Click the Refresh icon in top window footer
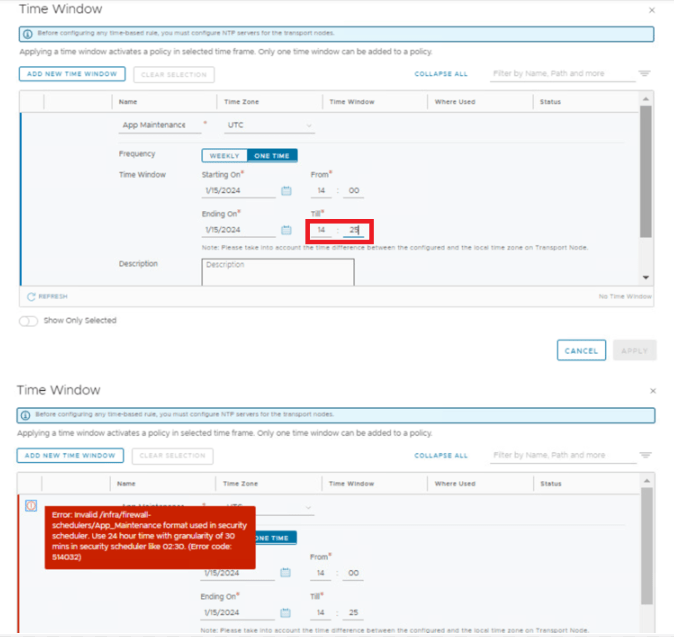Screen dimensions: 674x637 (x=31, y=297)
